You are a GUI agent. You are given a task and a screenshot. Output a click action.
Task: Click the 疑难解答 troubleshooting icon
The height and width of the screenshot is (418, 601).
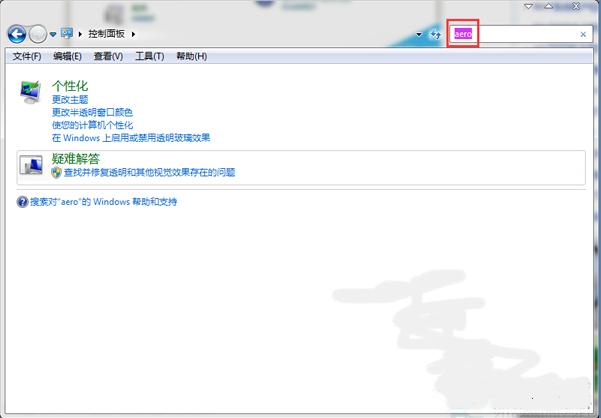click(x=31, y=164)
